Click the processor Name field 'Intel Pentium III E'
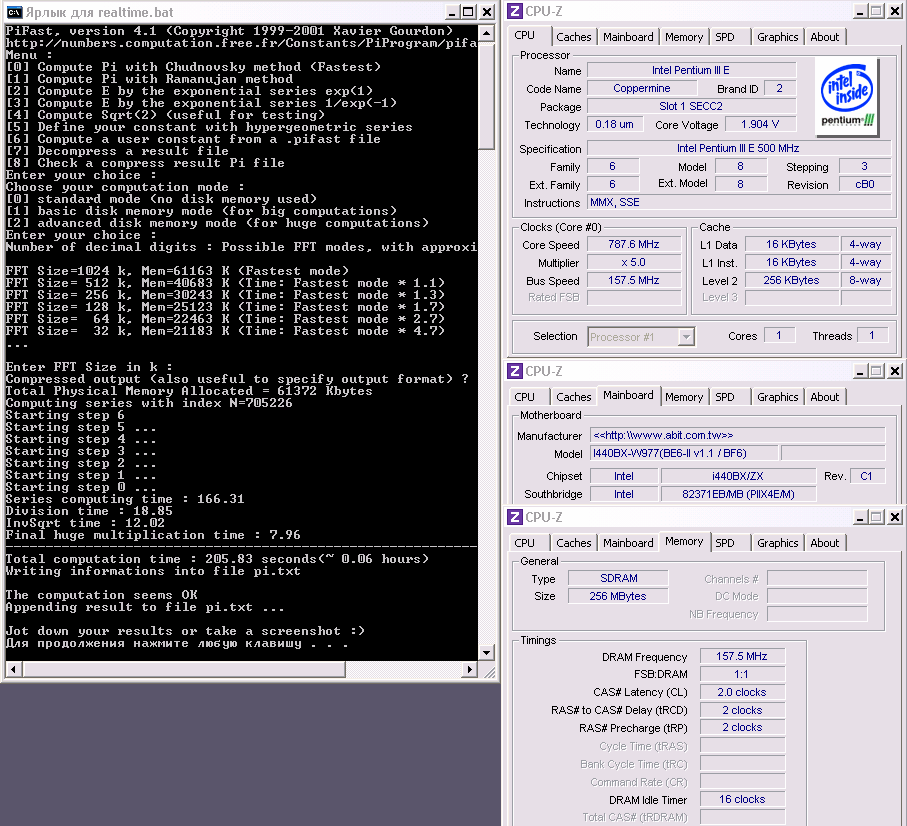Screen dimensions: 907x826 coord(691,71)
